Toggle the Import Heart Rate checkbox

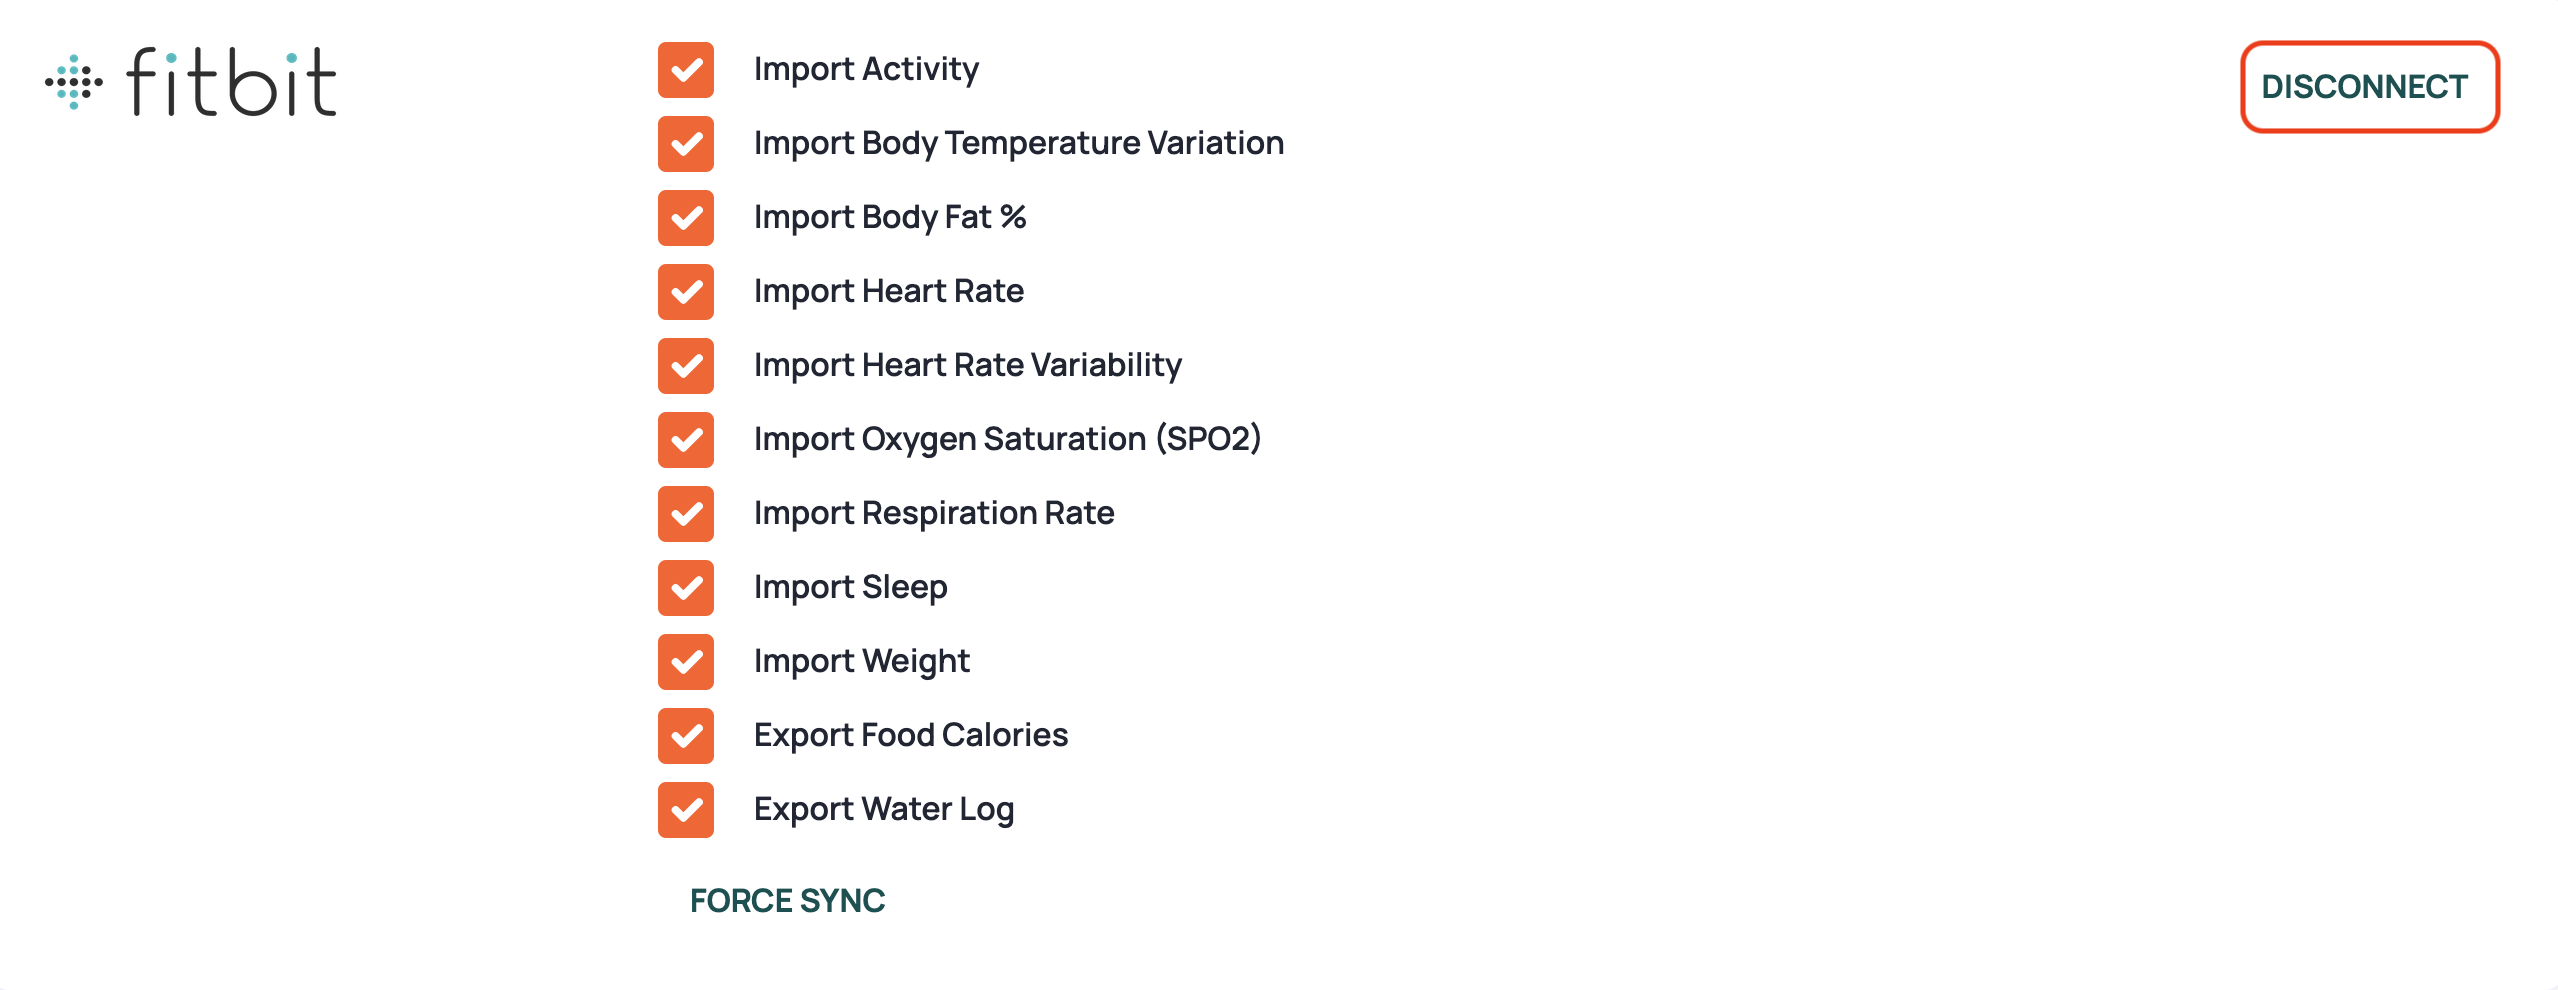coord(686,292)
